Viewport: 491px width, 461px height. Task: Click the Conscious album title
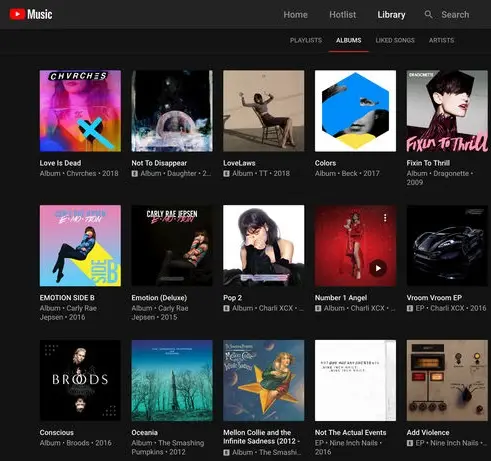[57, 432]
